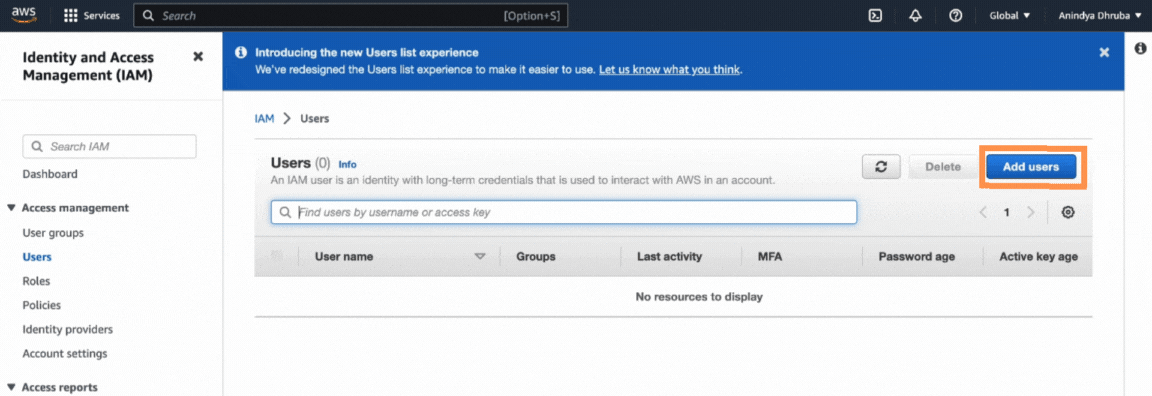
Task: Click the Groups column header
Action: [536, 256]
